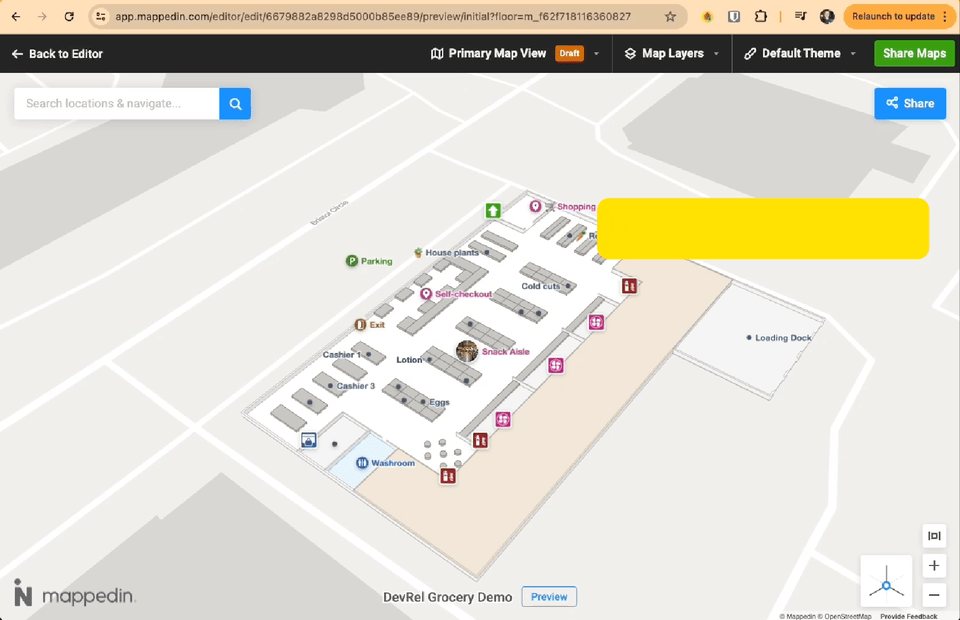
Task: Zoom out on the map
Action: (x=934, y=595)
